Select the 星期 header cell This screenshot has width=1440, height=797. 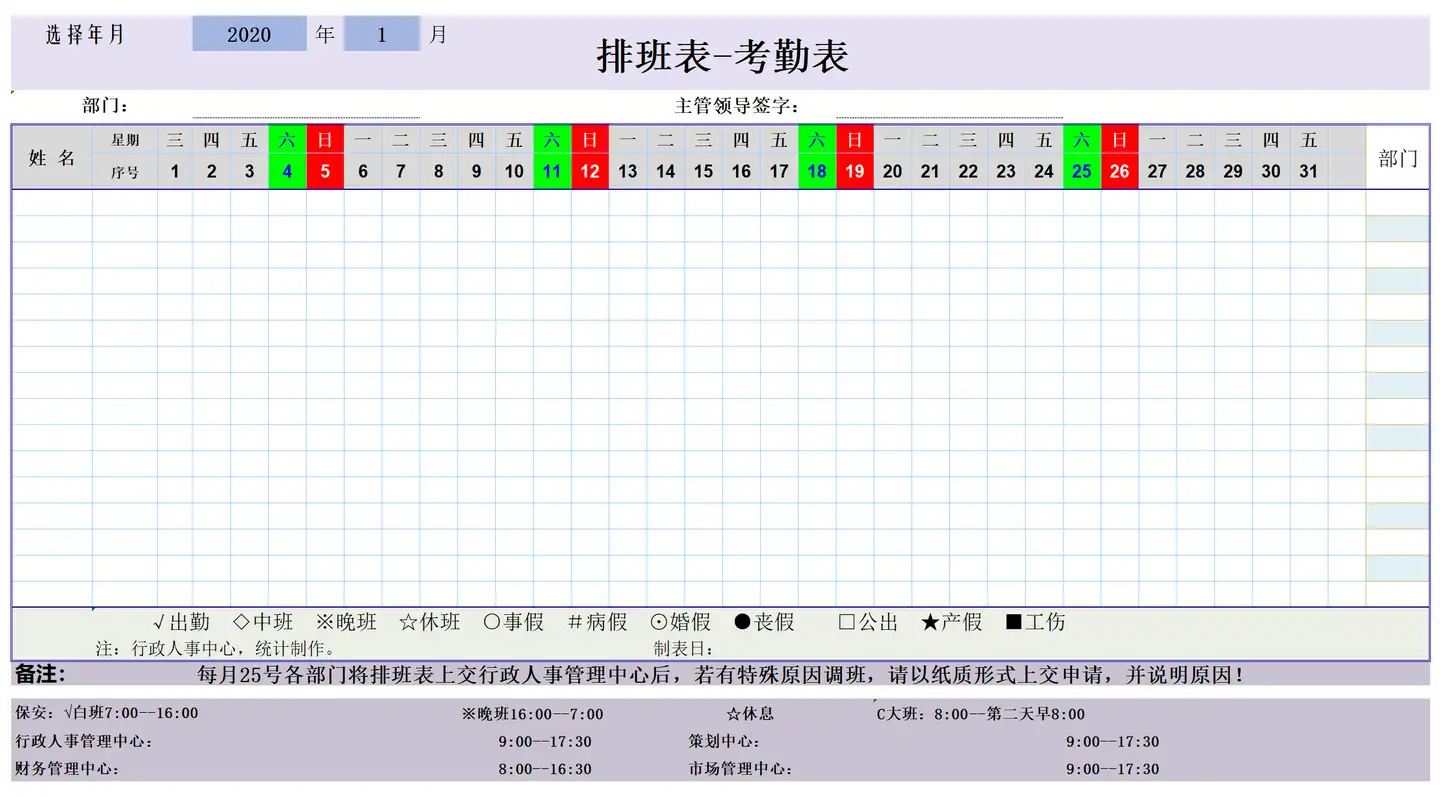click(x=125, y=140)
